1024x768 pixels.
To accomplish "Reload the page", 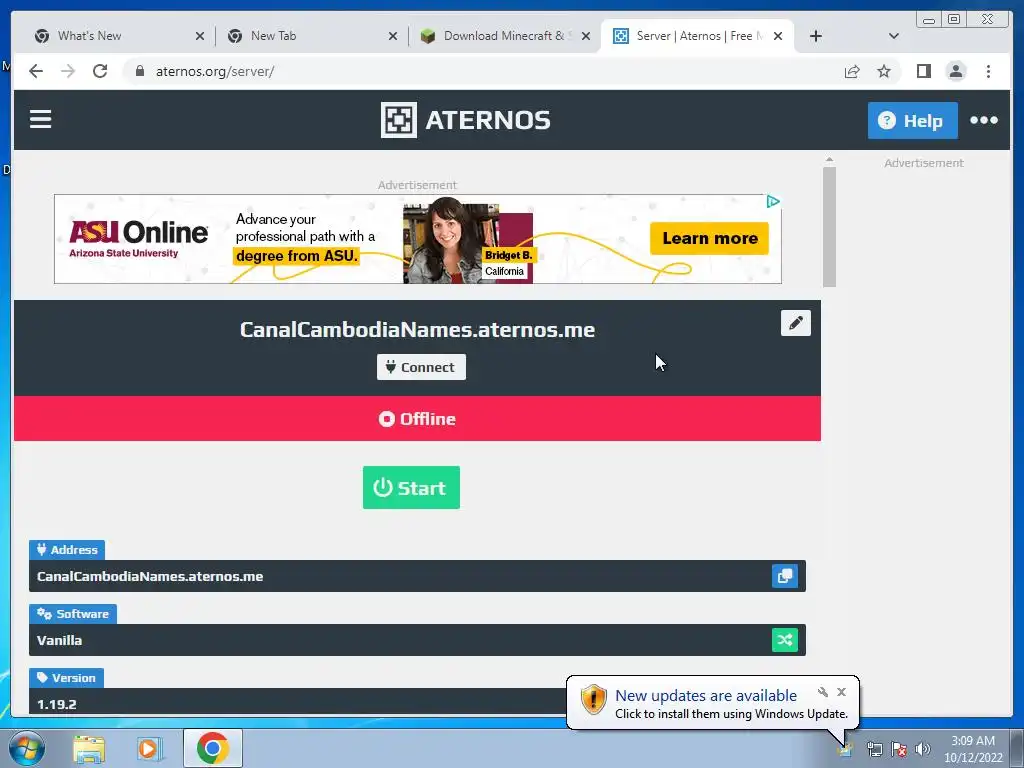I will click(x=100, y=71).
